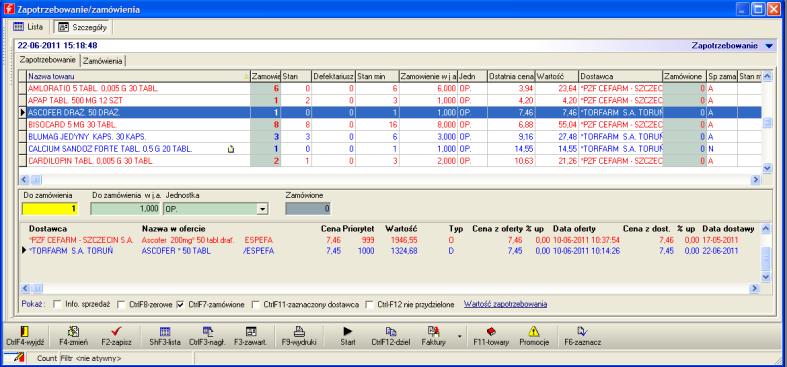Open the ShF3-lista grid icon
The width and height of the screenshot is (787, 367).
[x=165, y=331]
